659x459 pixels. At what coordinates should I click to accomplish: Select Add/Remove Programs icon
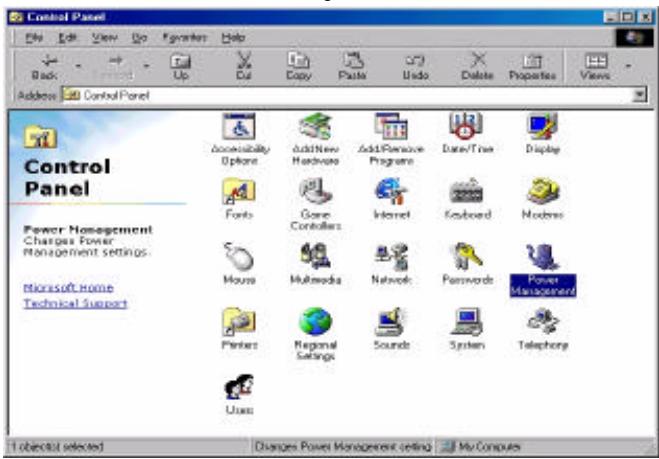point(391,127)
